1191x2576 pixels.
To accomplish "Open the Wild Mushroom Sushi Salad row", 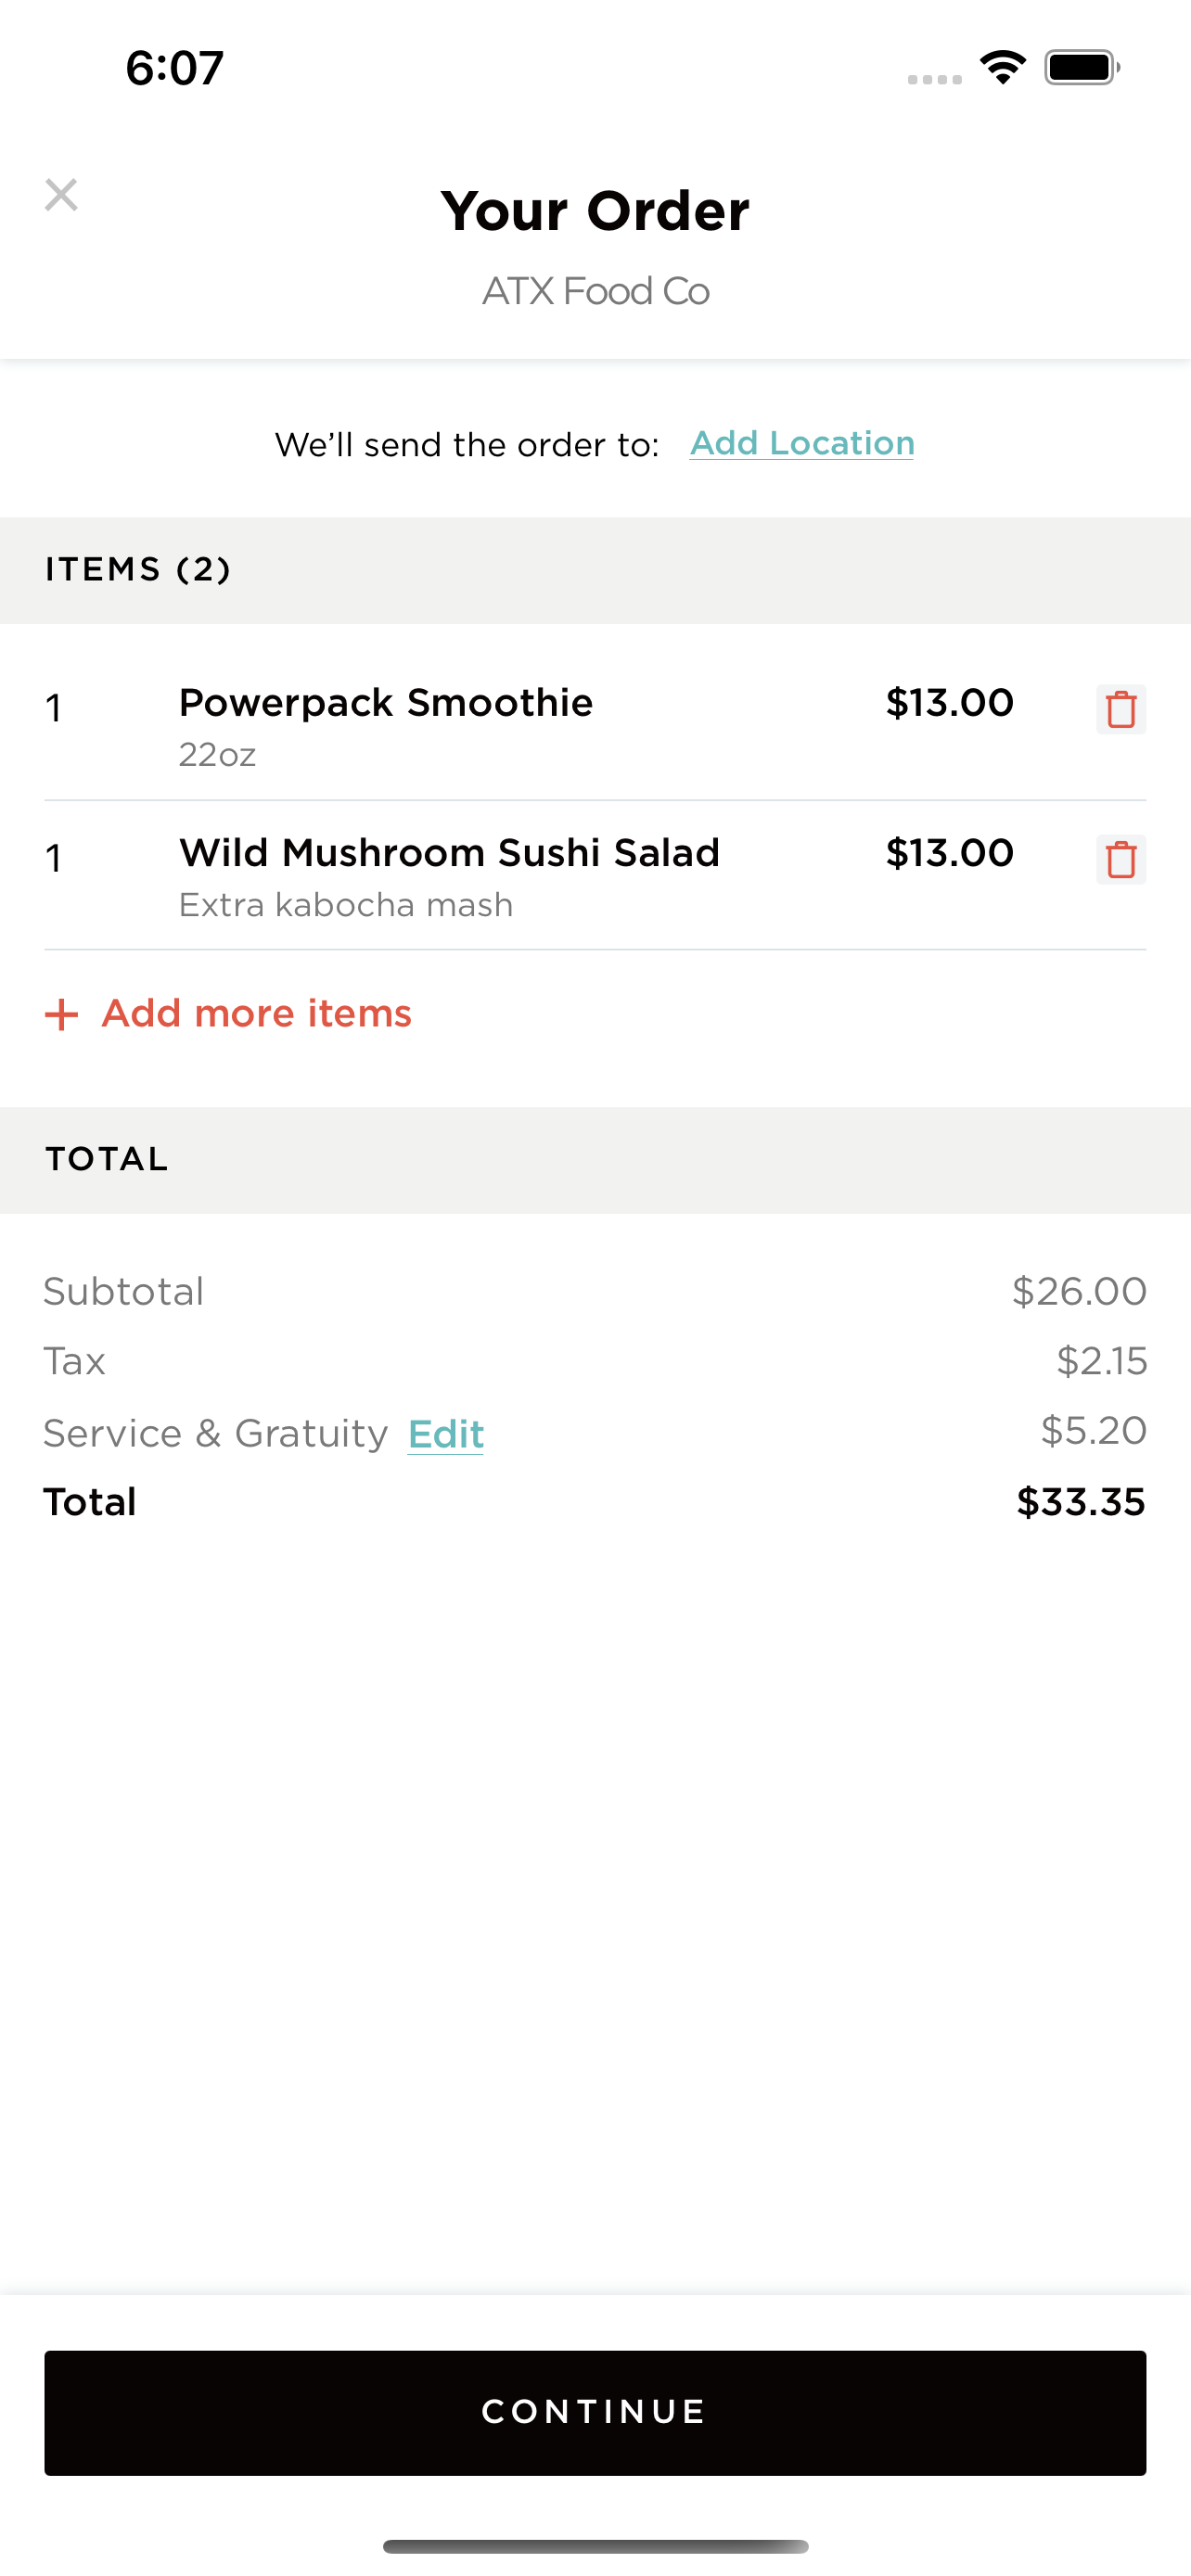I will click(595, 875).
